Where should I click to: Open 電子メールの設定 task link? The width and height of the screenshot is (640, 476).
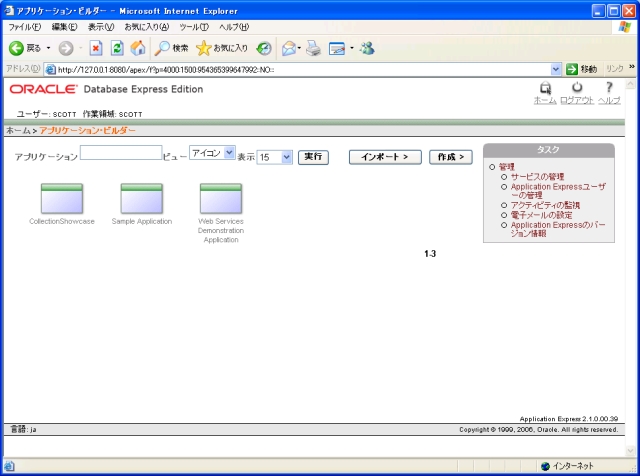(x=541, y=215)
